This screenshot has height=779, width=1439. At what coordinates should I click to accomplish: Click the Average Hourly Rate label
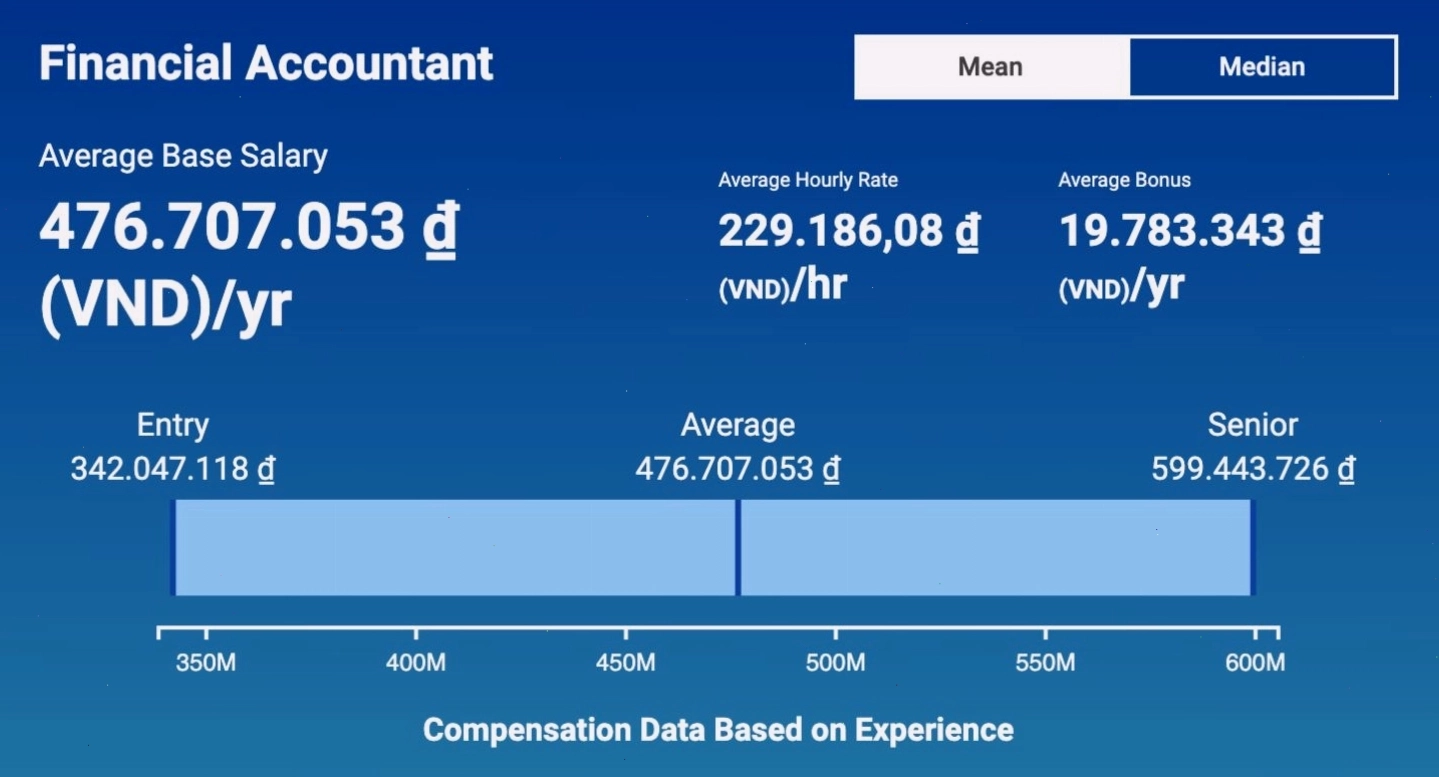(x=808, y=180)
